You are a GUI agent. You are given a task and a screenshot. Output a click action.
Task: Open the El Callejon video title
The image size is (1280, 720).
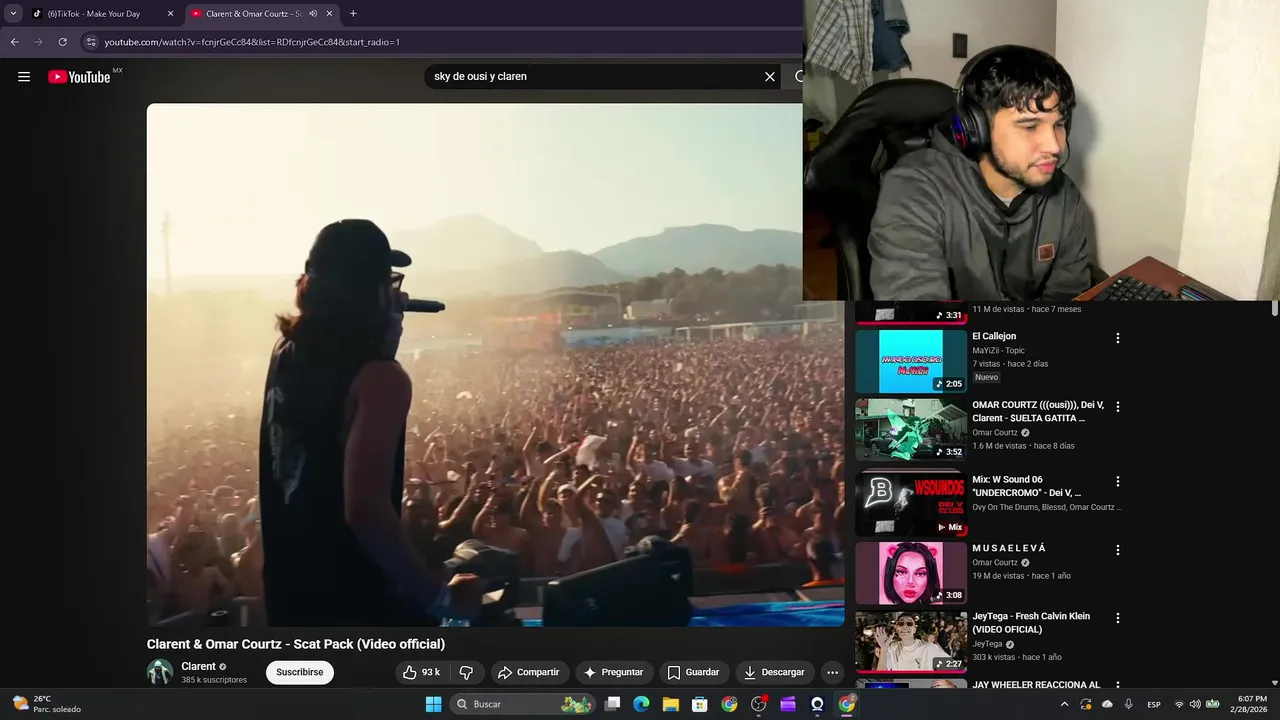[994, 336]
